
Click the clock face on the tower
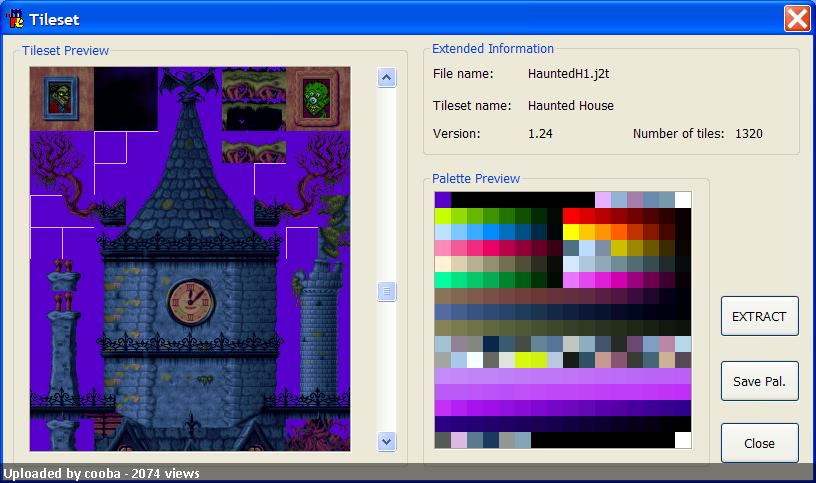point(190,302)
